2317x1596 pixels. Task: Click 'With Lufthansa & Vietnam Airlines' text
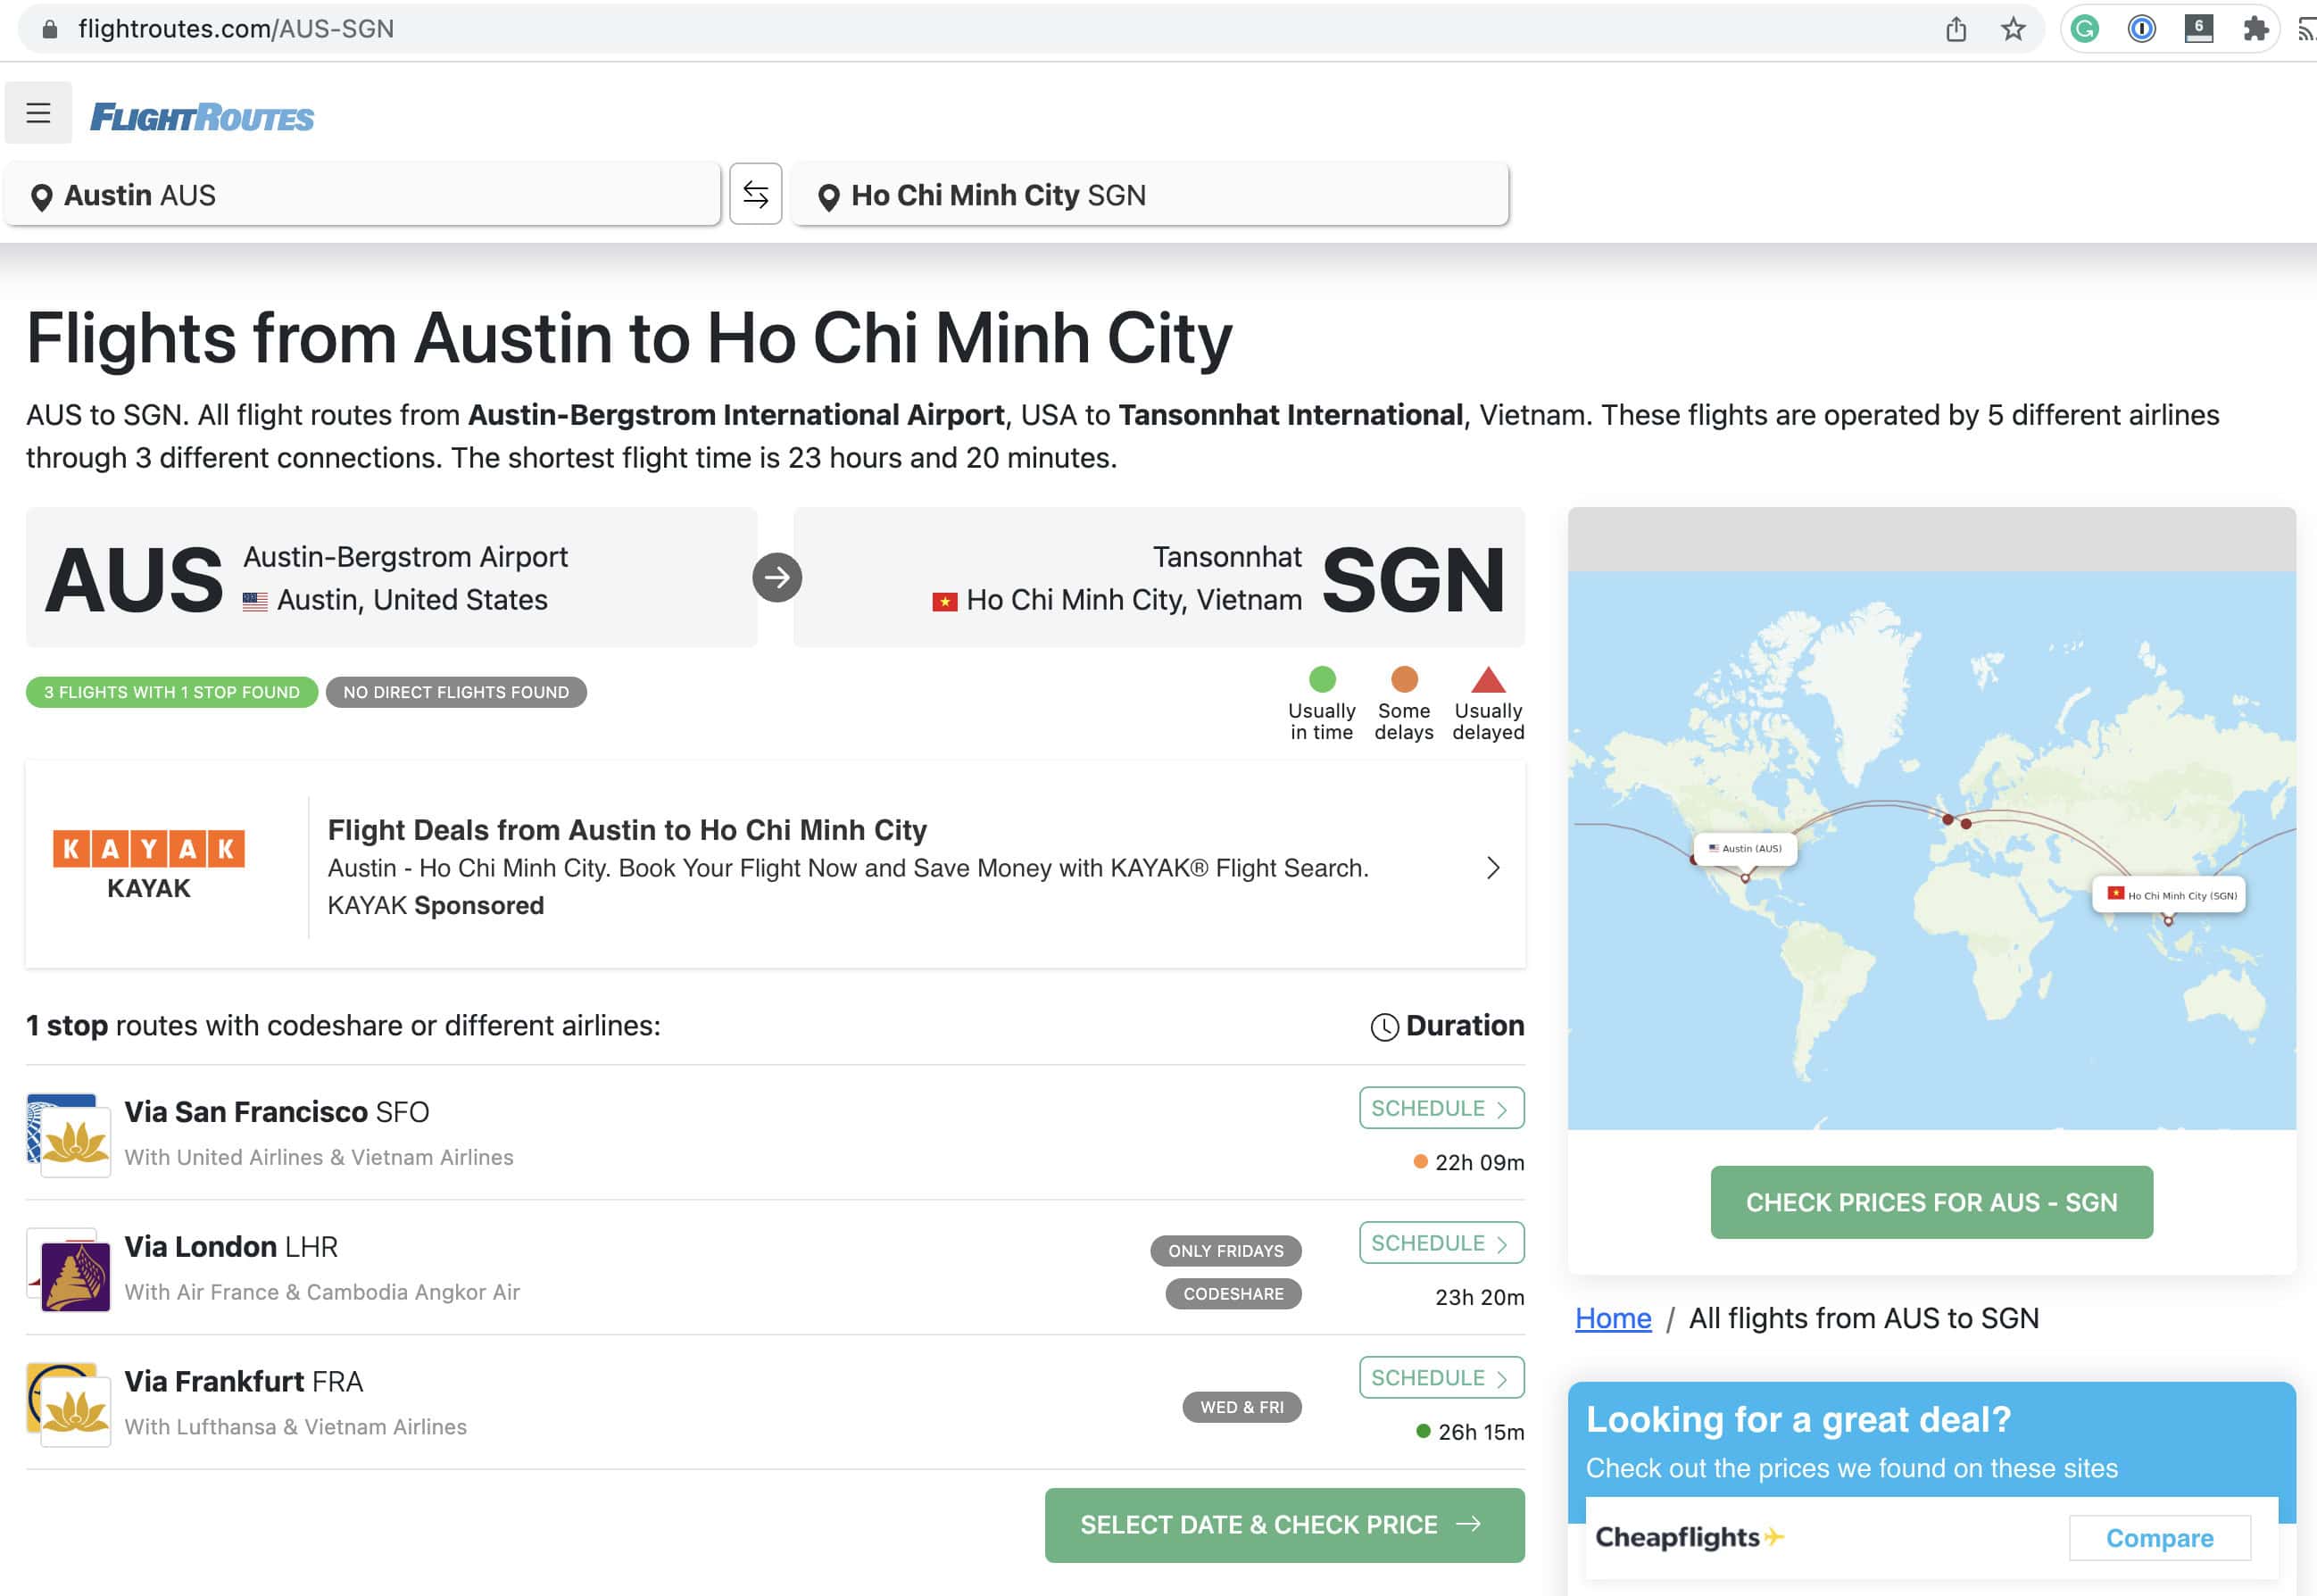point(295,1428)
